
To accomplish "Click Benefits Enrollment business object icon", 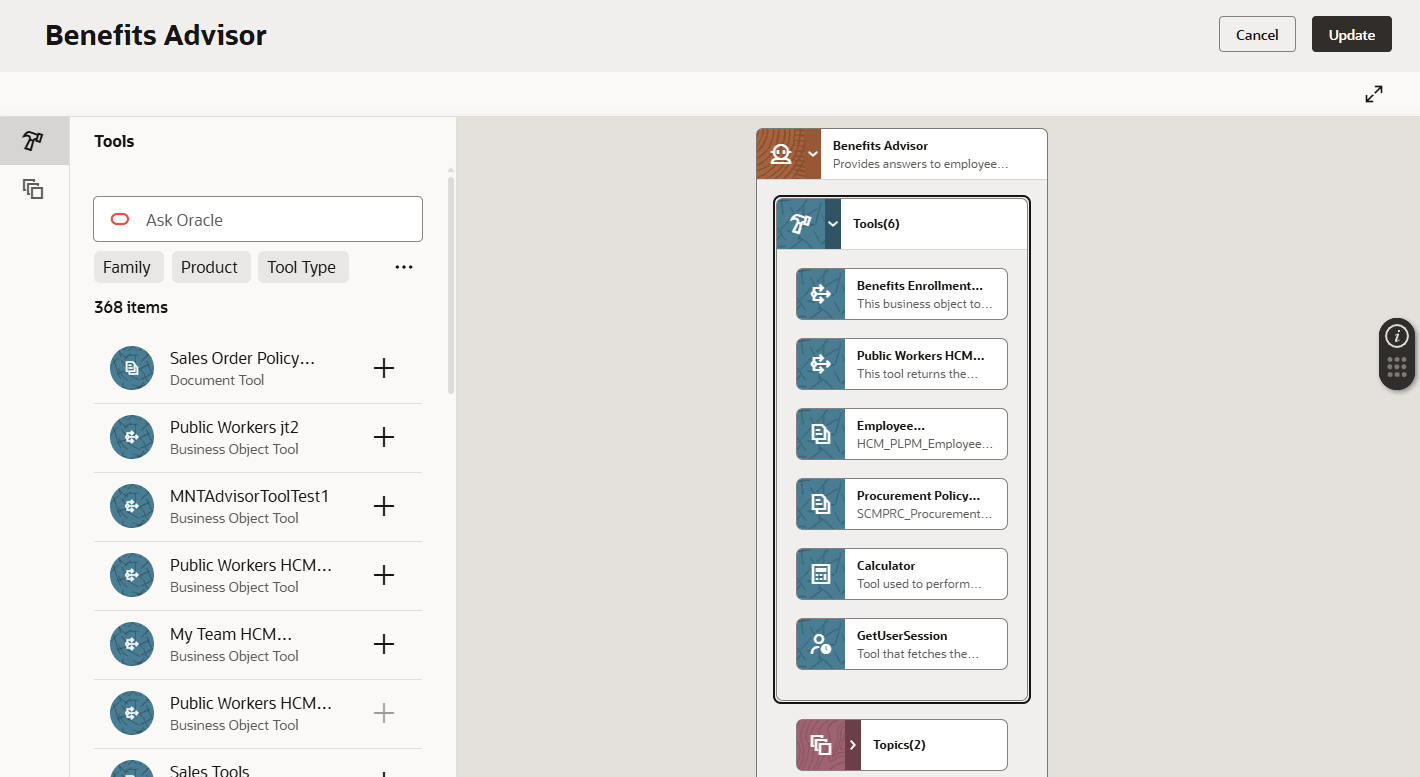I will (x=821, y=294).
